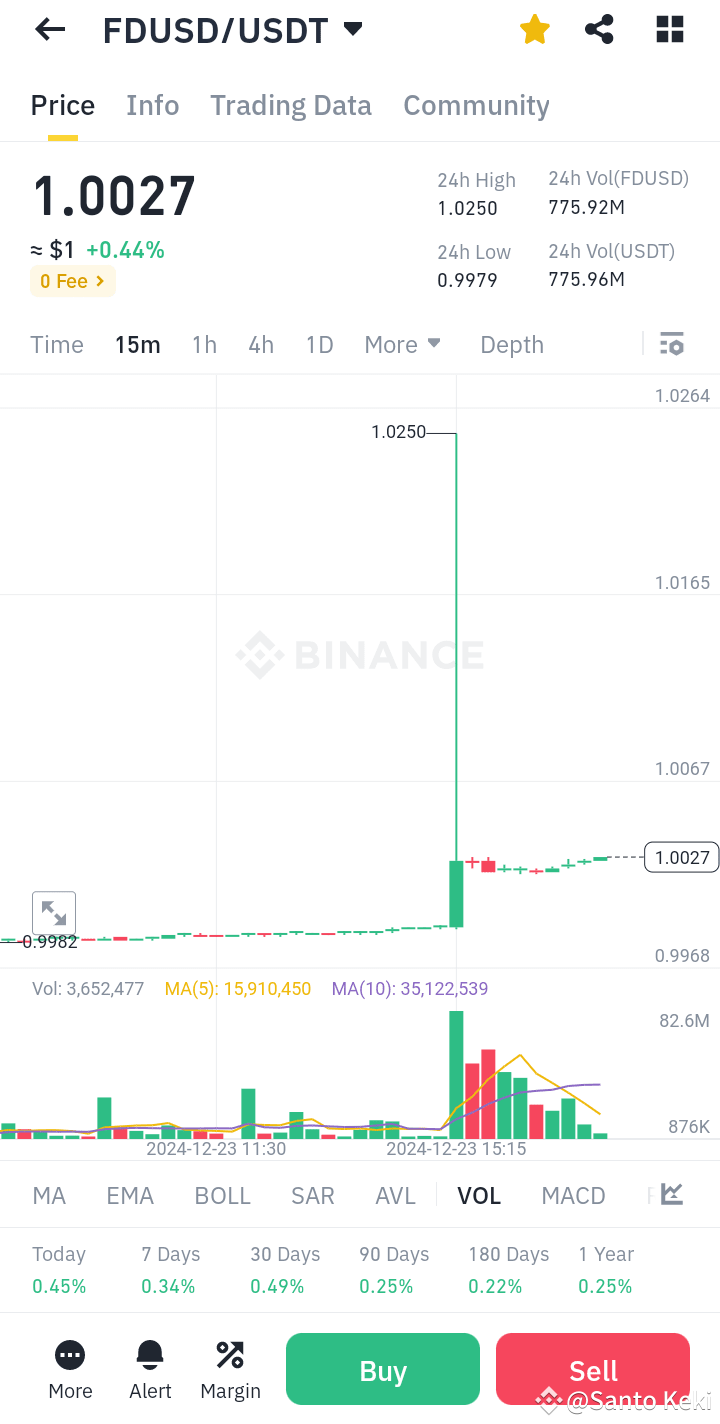Open the Info tab
The height and width of the screenshot is (1424, 720).
[152, 105]
